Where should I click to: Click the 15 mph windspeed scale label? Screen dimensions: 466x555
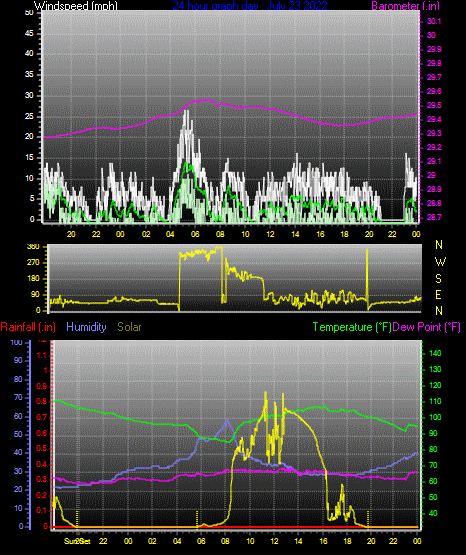point(29,158)
